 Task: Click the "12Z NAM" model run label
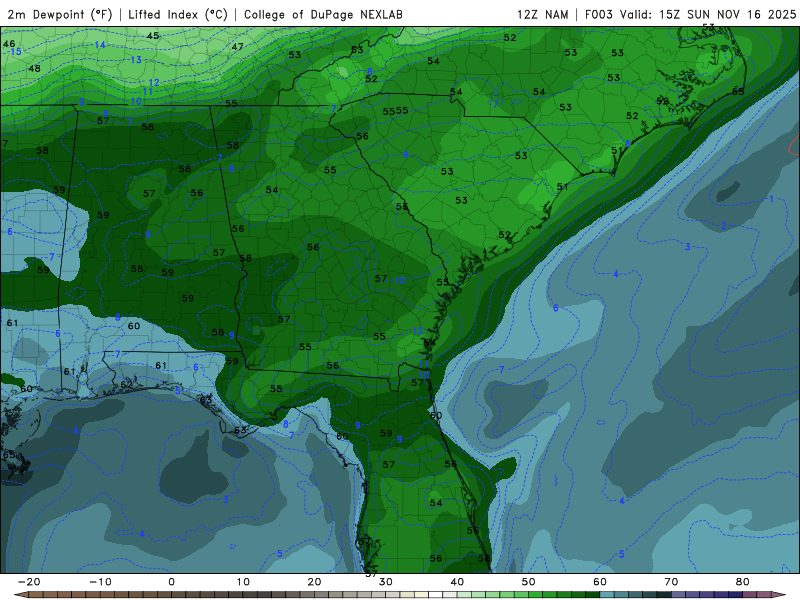click(542, 14)
